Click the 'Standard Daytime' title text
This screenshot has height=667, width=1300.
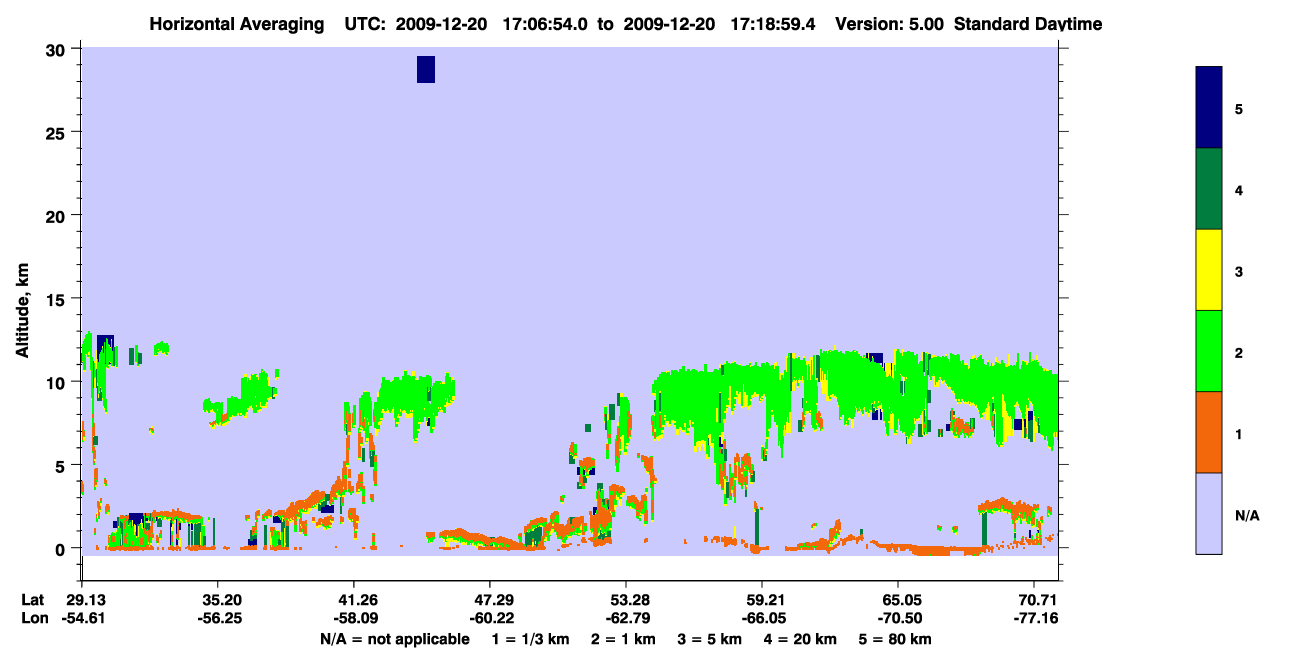click(x=1028, y=24)
